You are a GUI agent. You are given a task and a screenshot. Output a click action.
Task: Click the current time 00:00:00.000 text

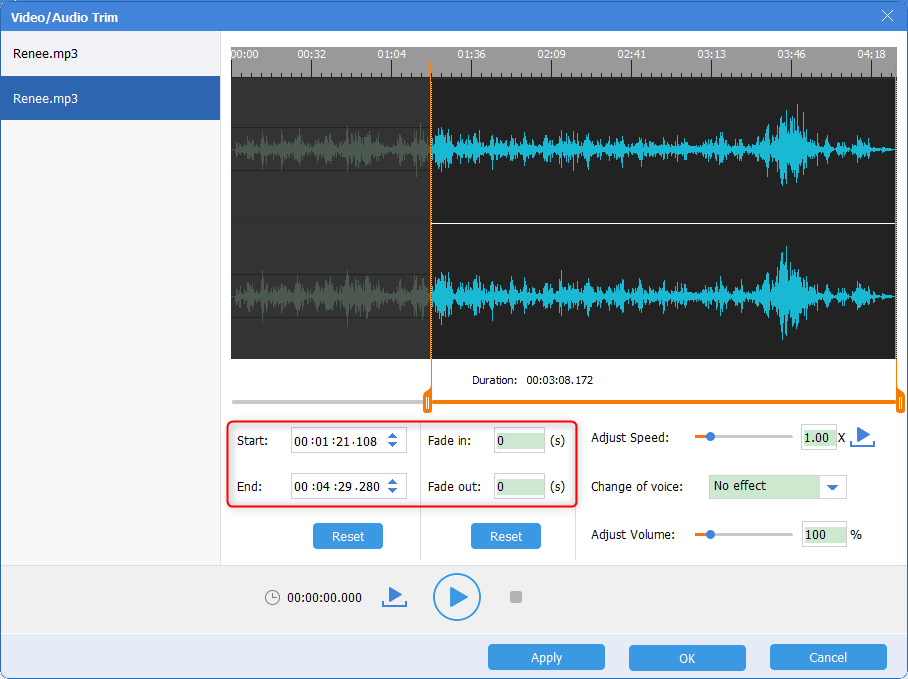tap(324, 597)
